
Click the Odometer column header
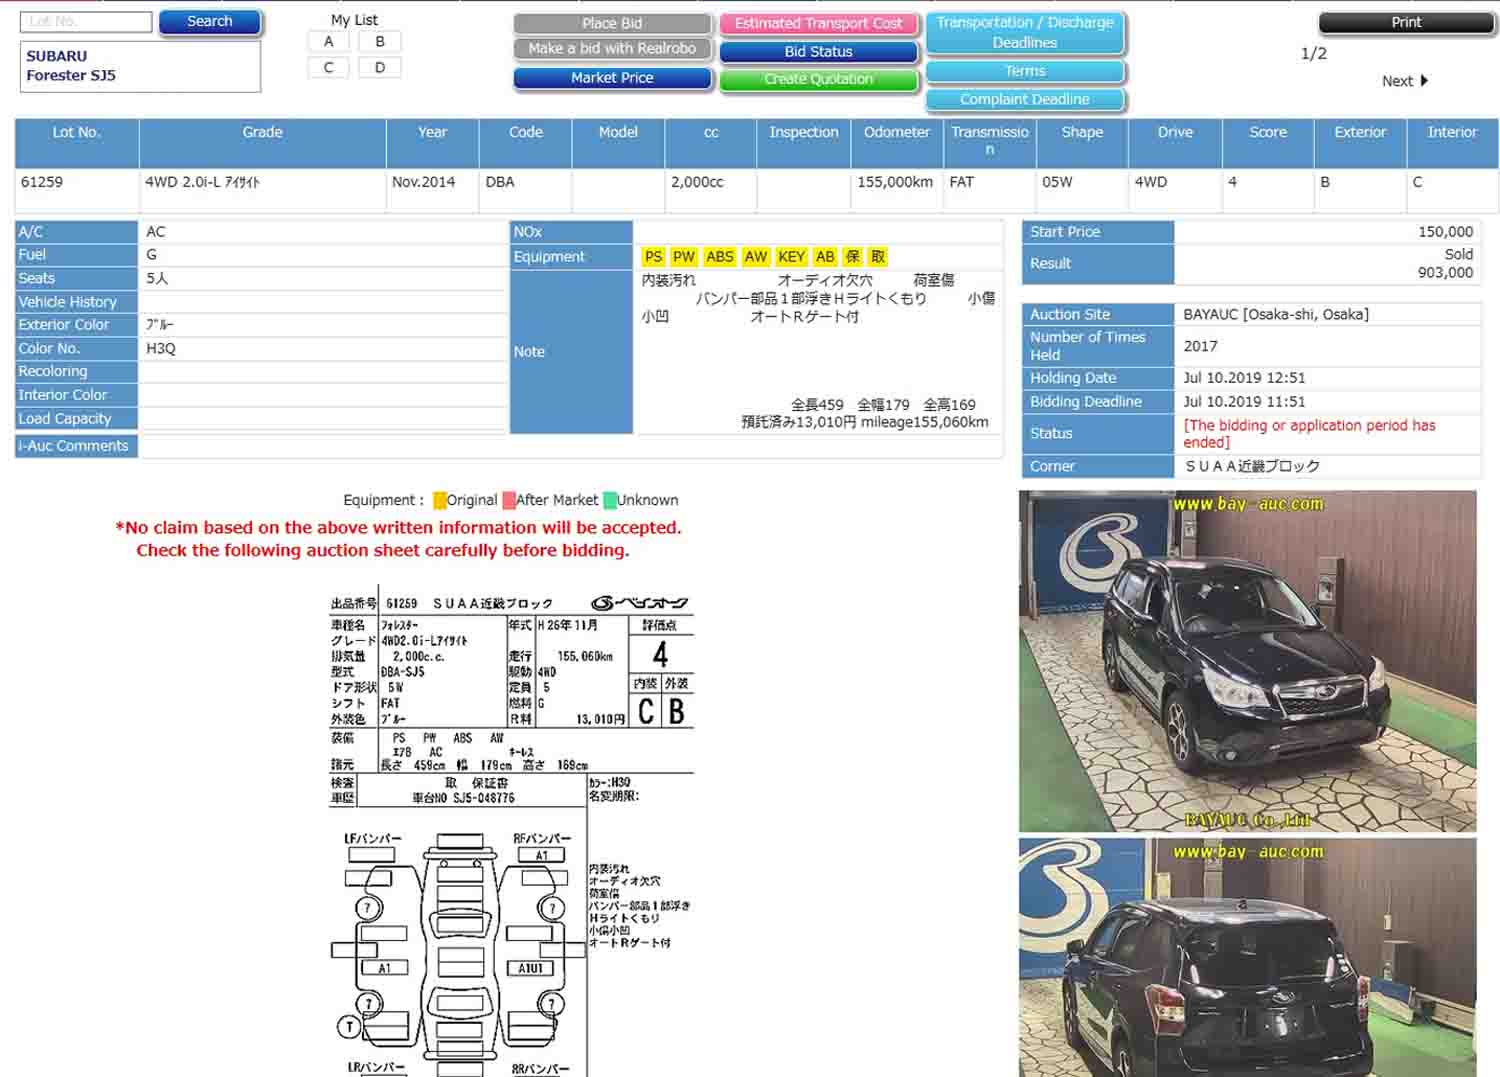click(897, 142)
